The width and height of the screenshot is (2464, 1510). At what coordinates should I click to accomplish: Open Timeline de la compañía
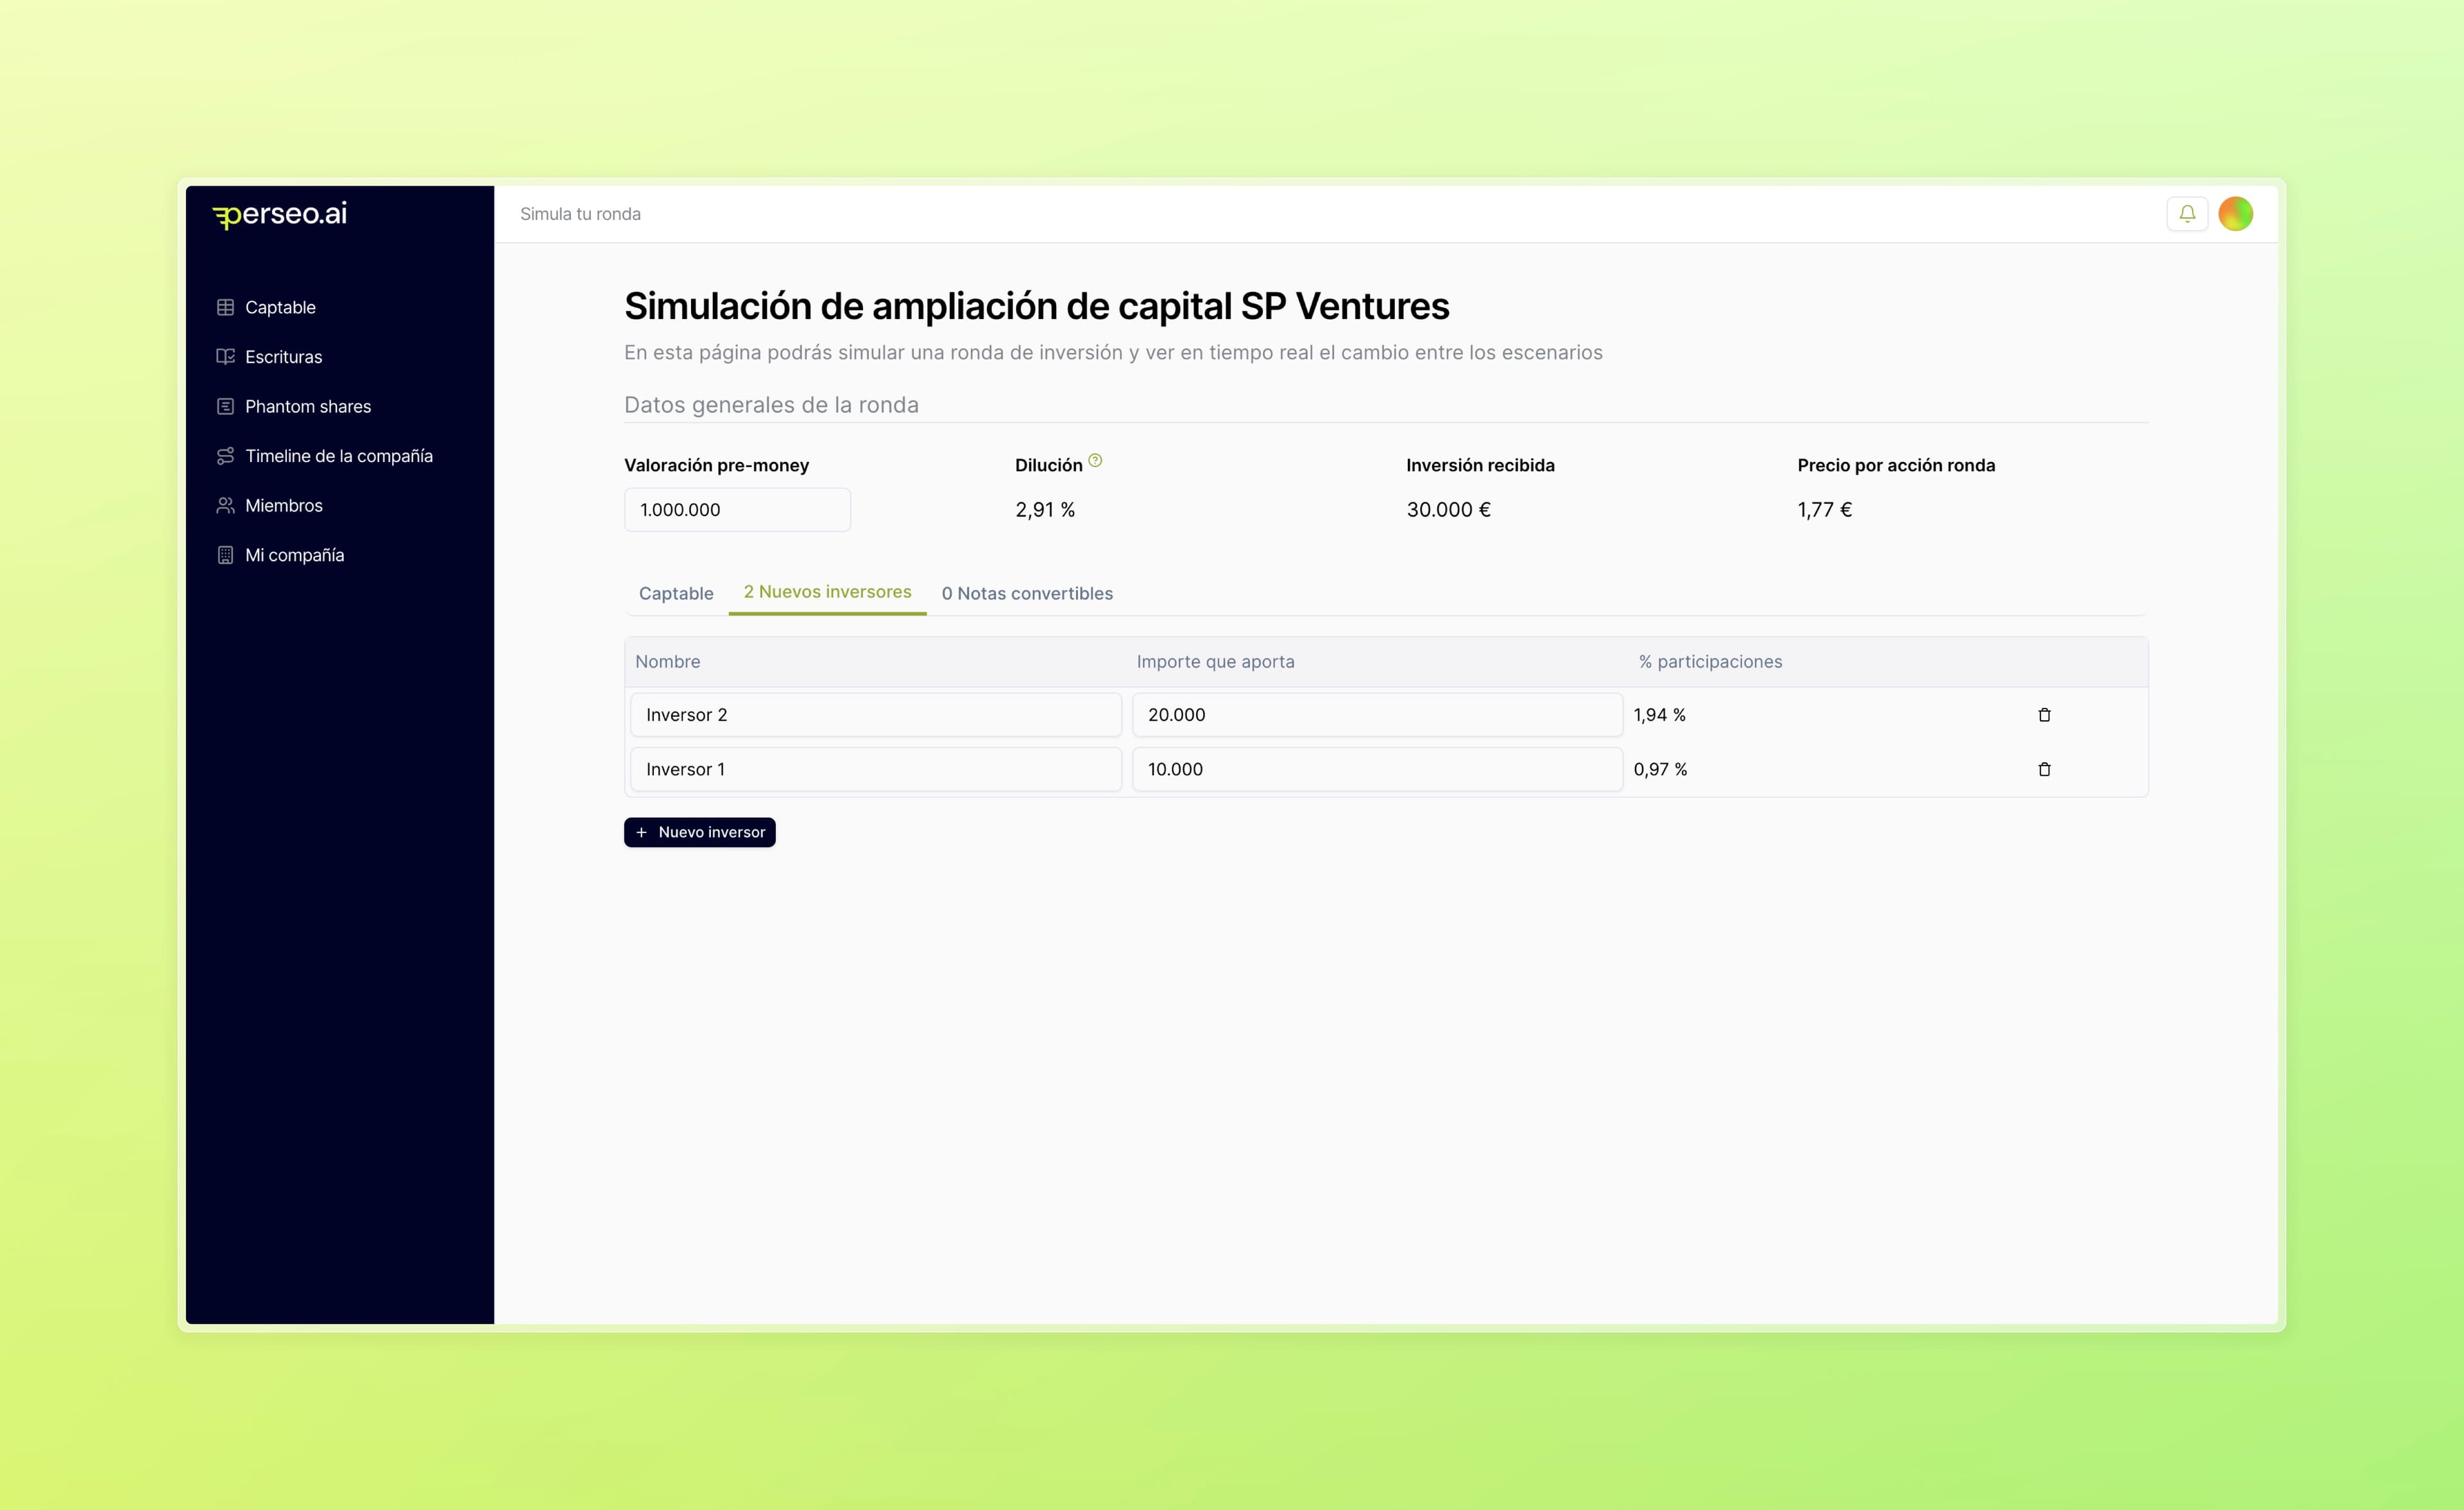pyautogui.click(x=339, y=456)
